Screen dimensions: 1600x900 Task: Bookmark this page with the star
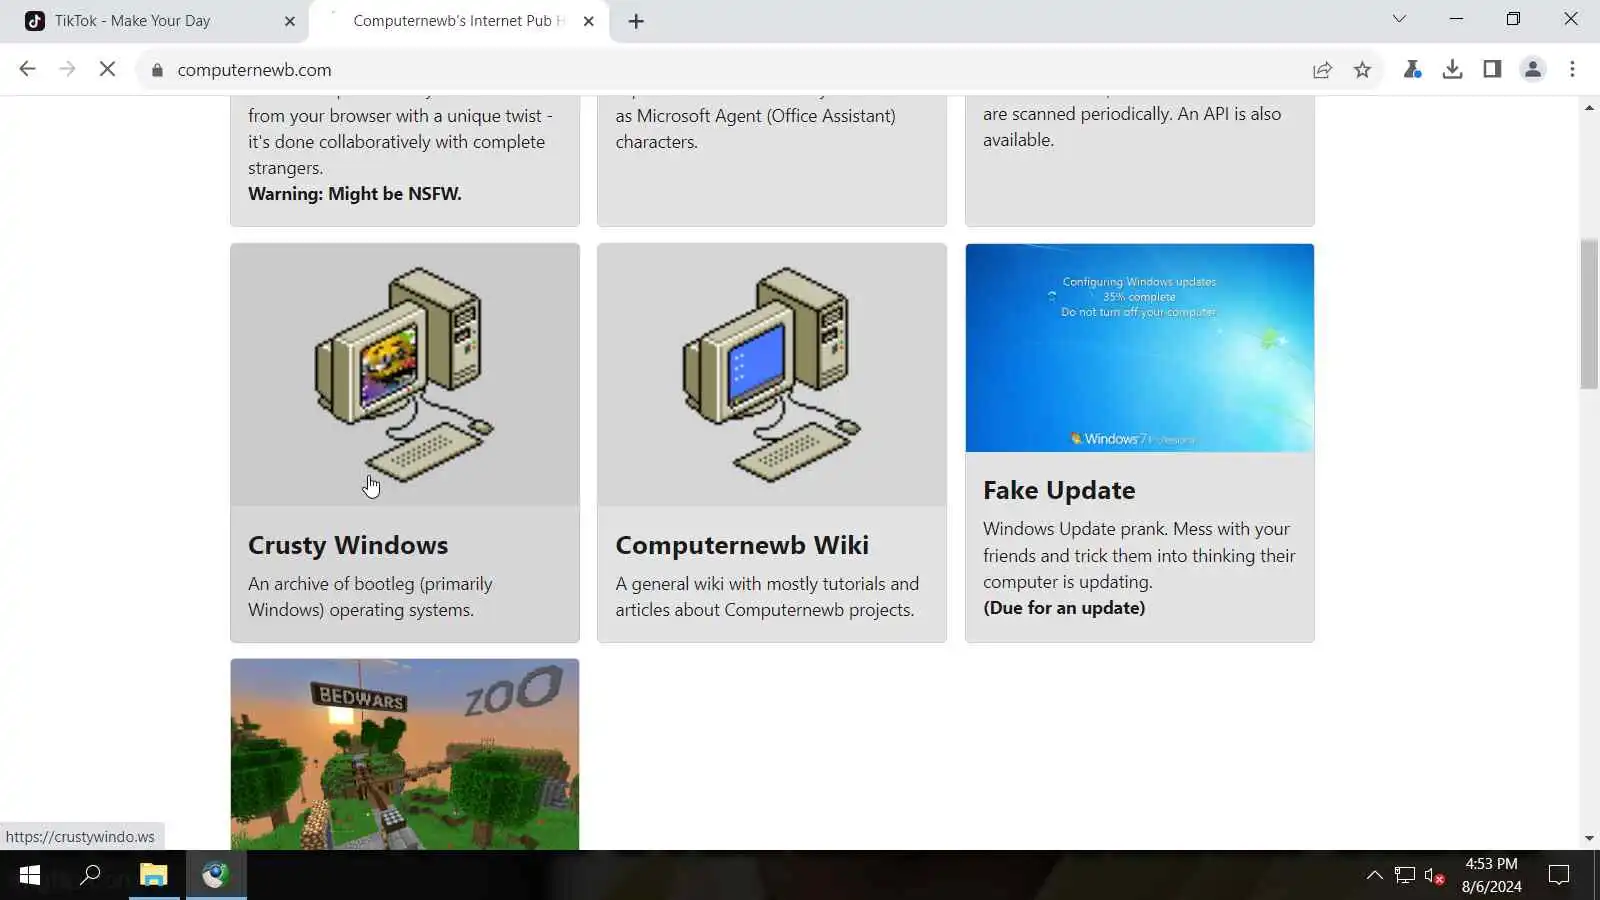pyautogui.click(x=1362, y=69)
